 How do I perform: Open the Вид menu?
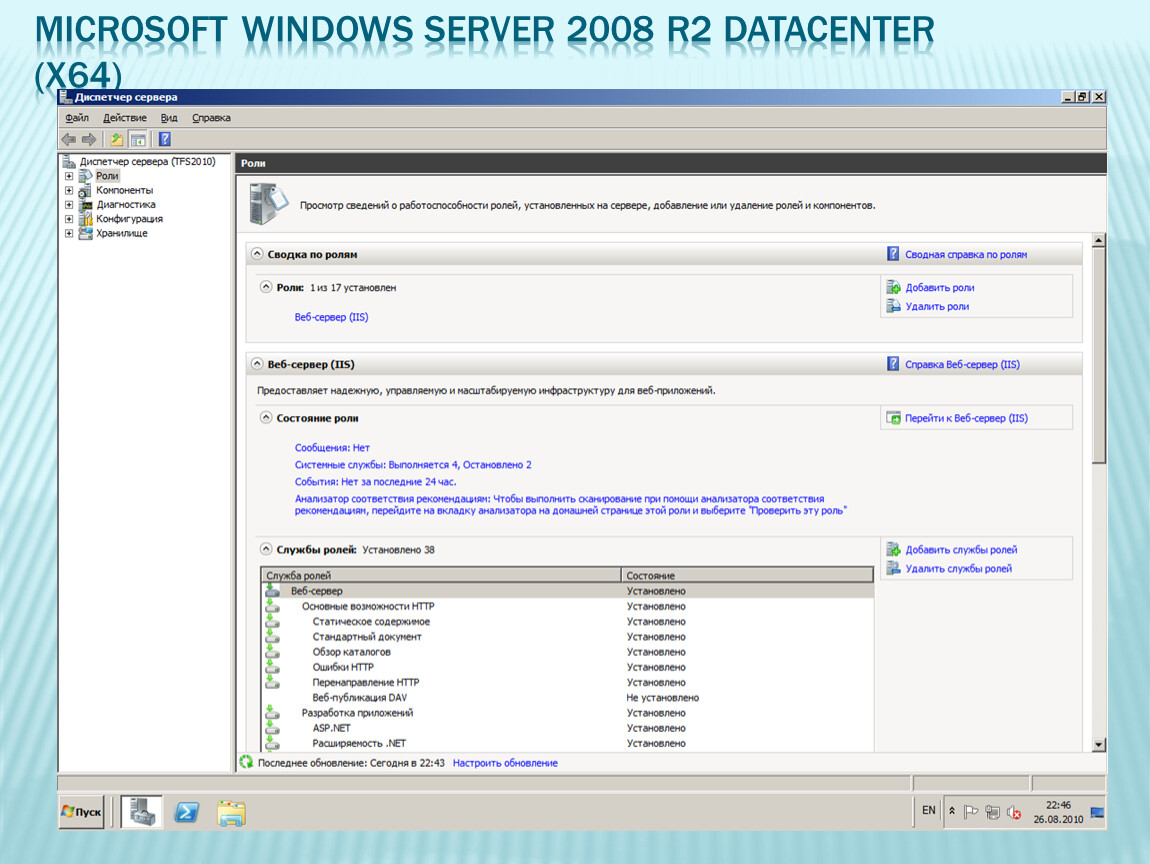[169, 117]
